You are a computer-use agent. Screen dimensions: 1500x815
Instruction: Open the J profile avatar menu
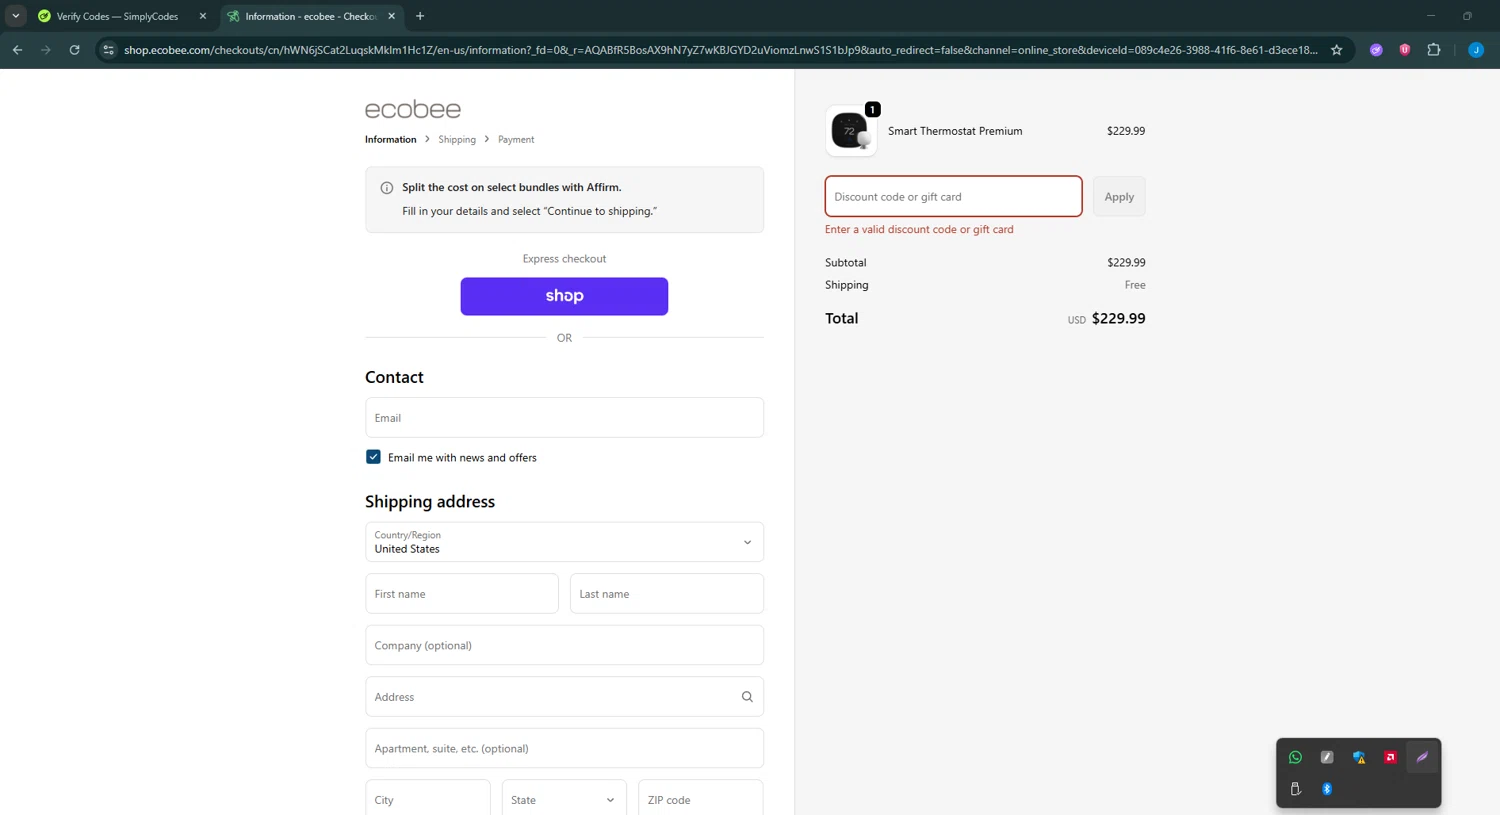1476,50
